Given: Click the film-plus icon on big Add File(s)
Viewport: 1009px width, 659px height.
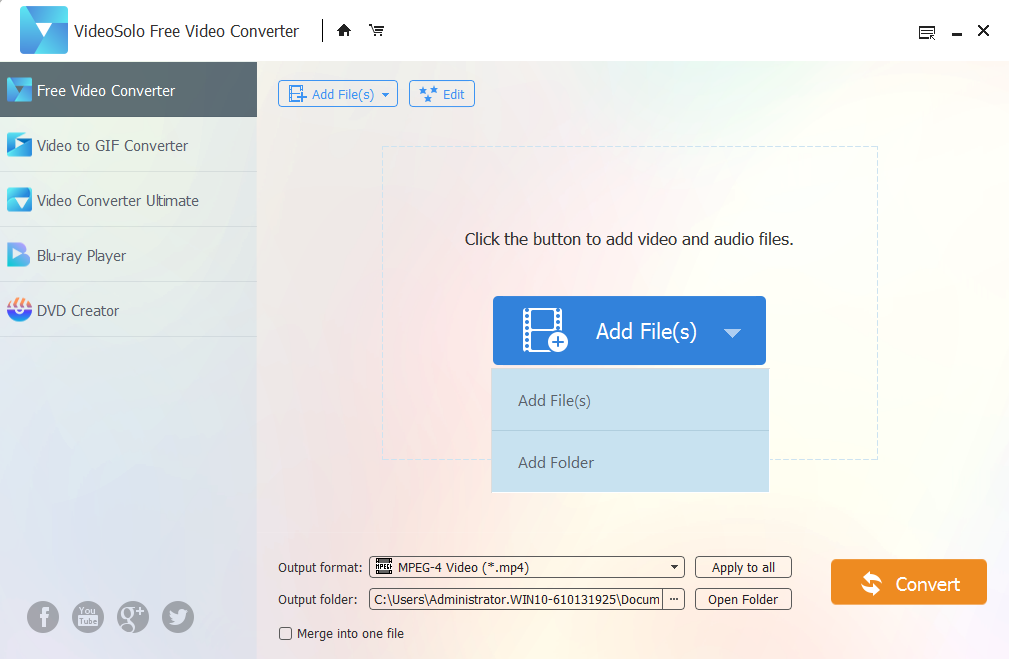Looking at the screenshot, I should [545, 330].
